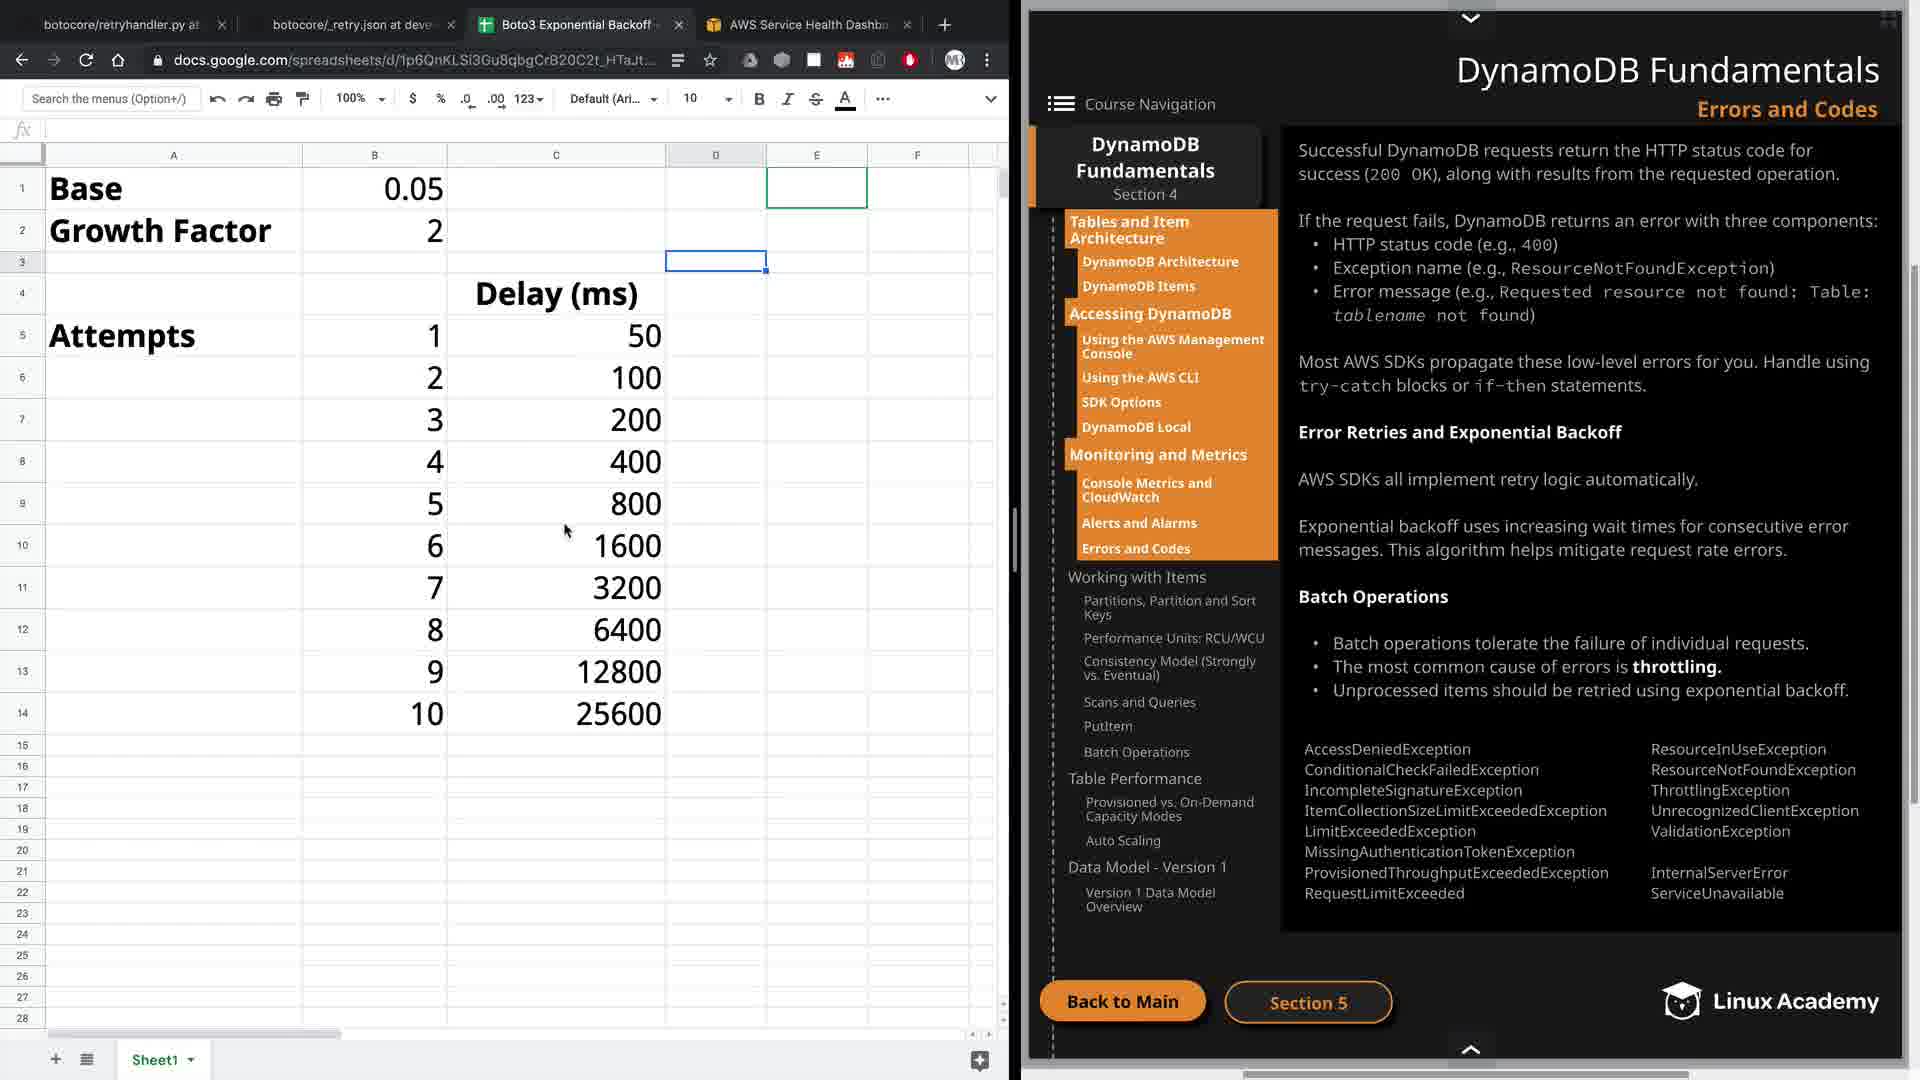
Task: Click the undo icon in Sheets toolbar
Action: pyautogui.click(x=217, y=99)
